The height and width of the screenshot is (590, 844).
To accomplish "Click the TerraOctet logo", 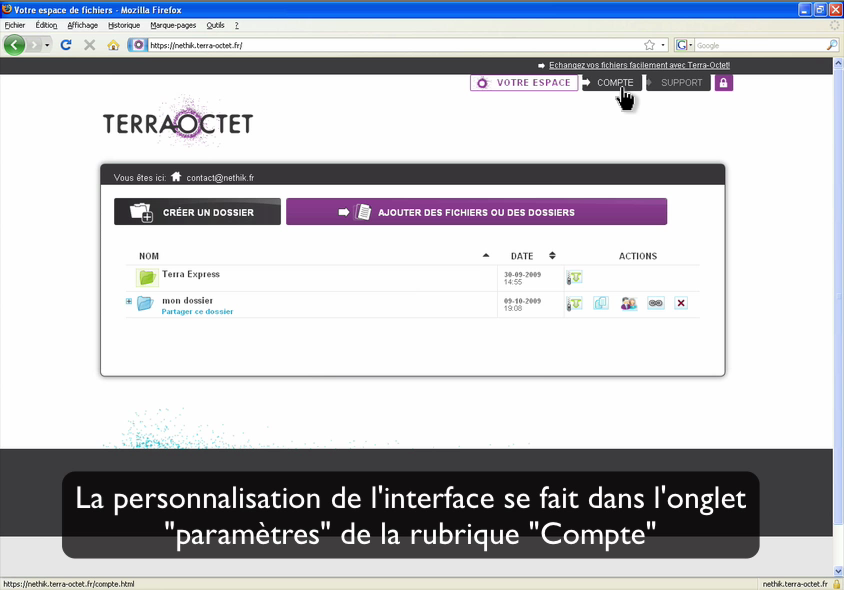I will click(x=178, y=123).
